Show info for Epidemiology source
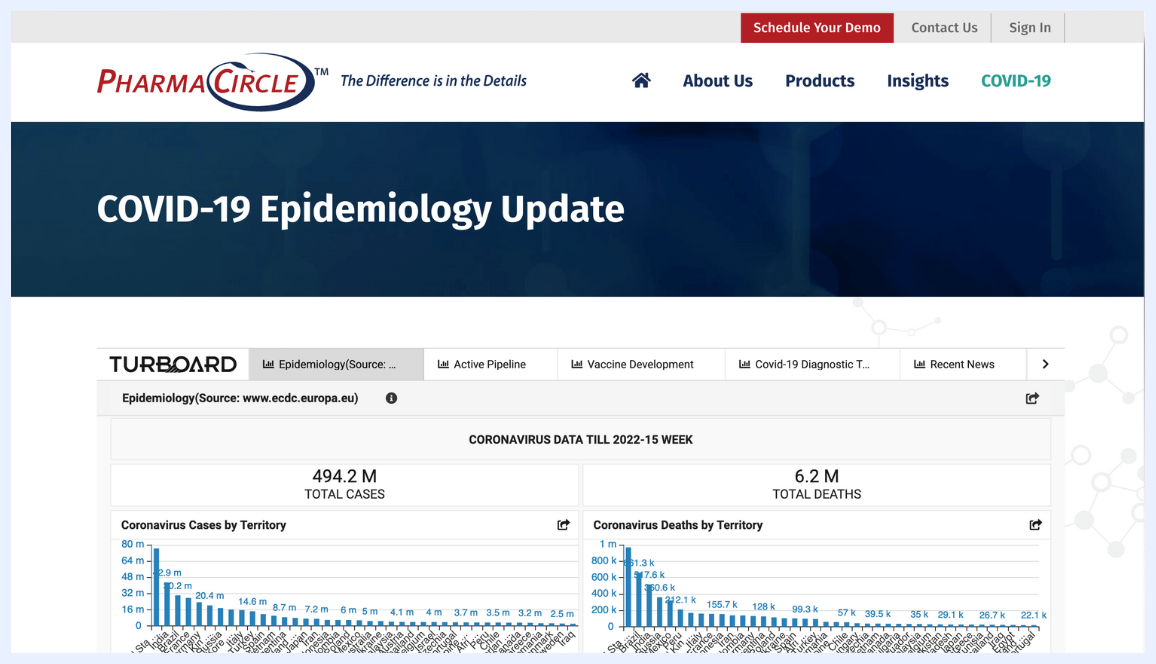1156x664 pixels. coord(391,398)
